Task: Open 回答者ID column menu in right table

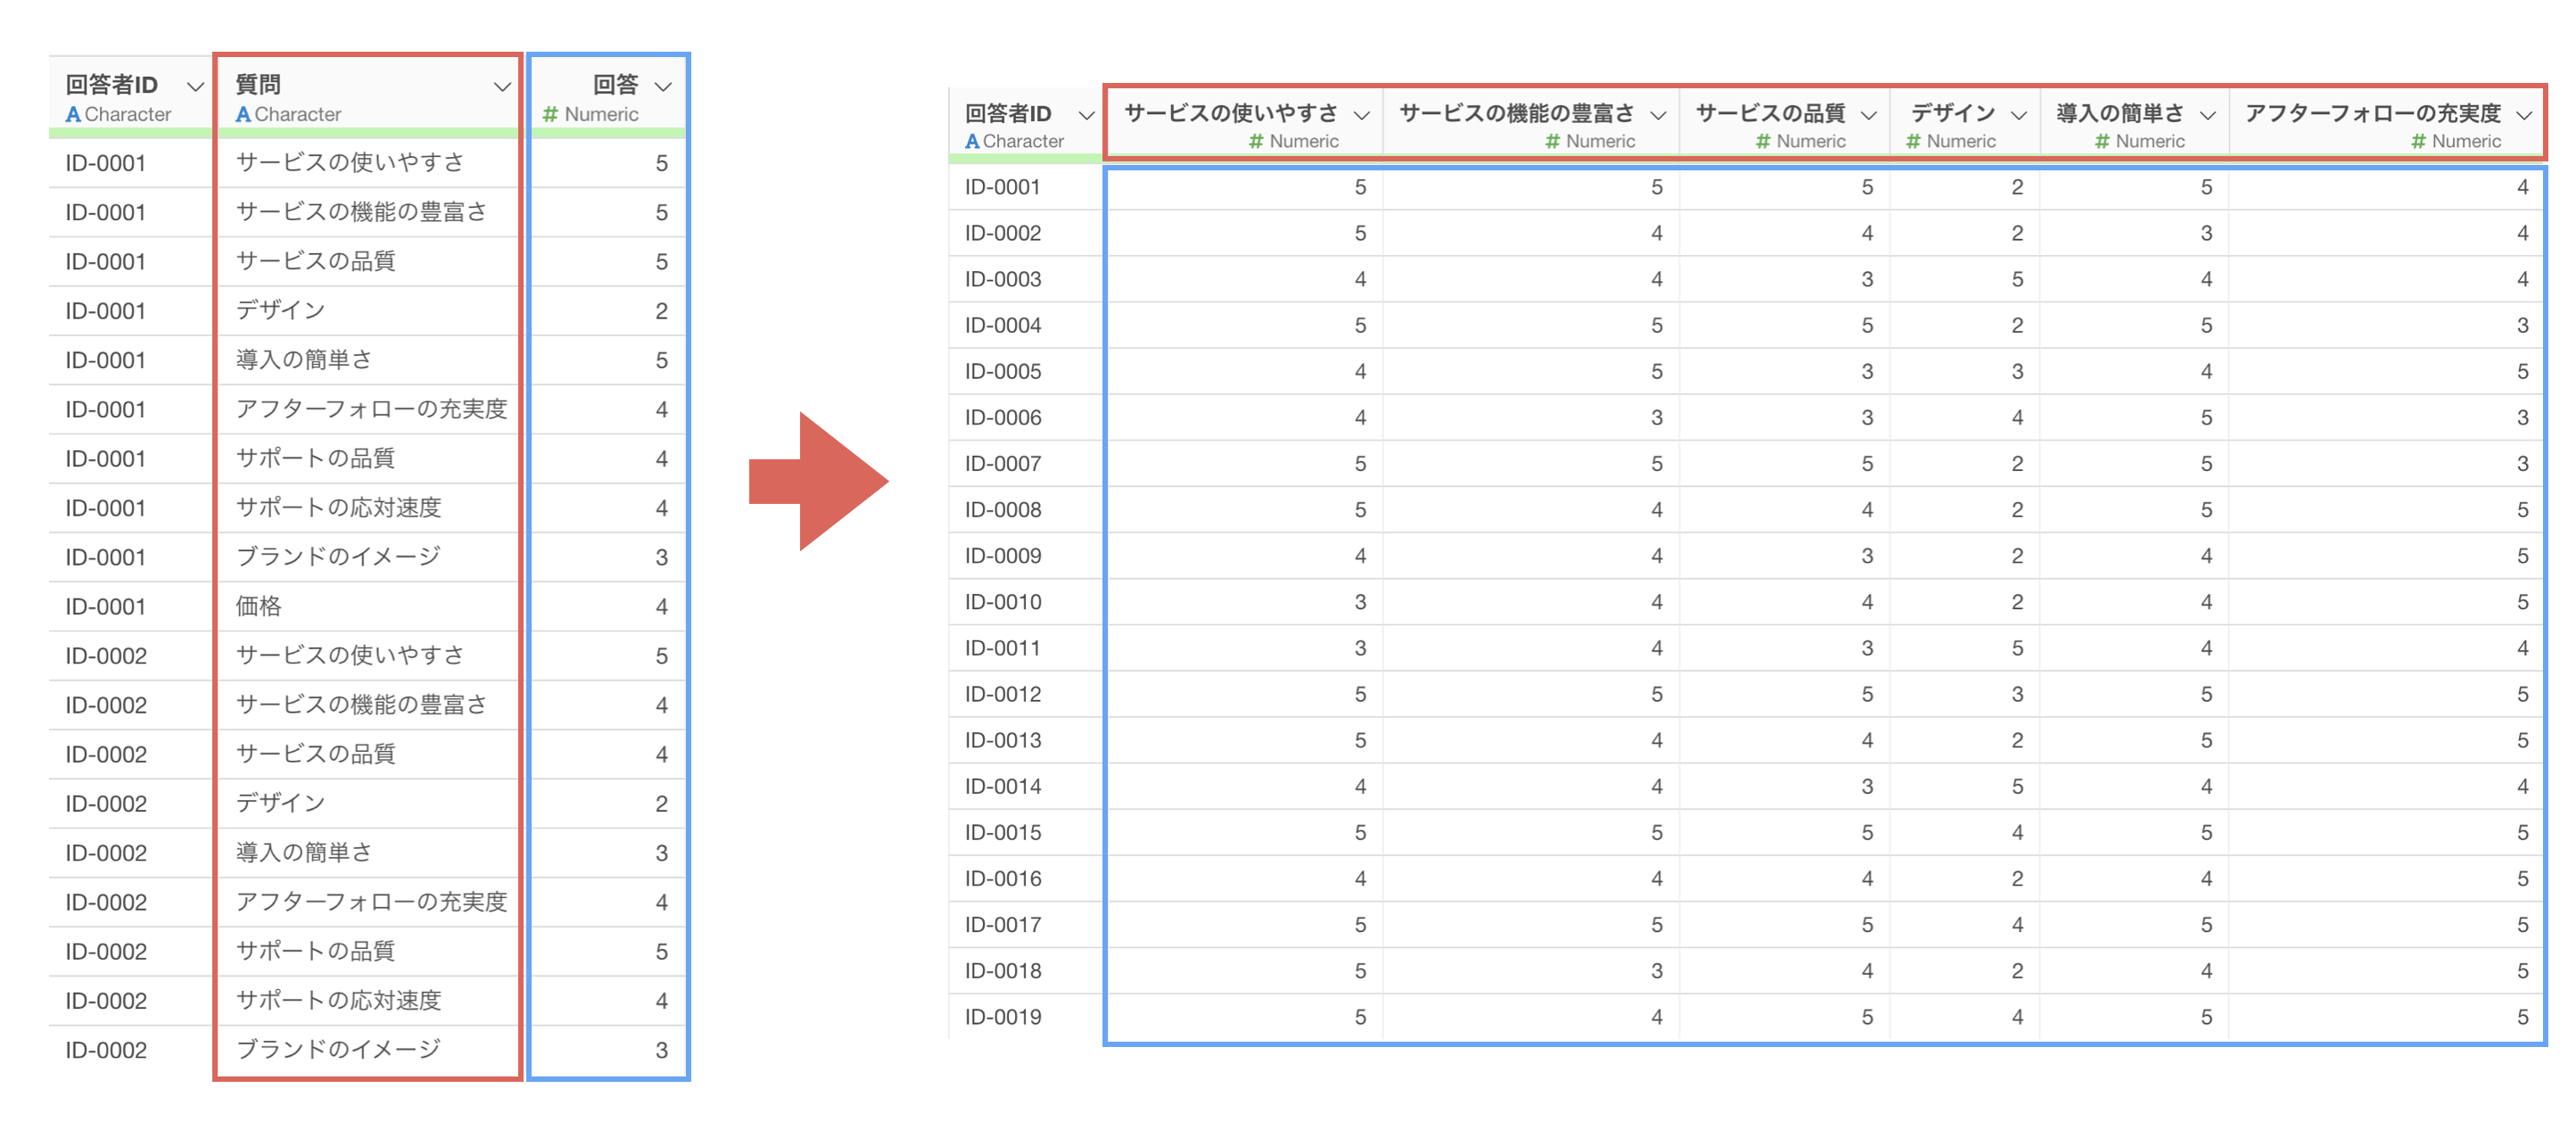Action: (x=1087, y=115)
